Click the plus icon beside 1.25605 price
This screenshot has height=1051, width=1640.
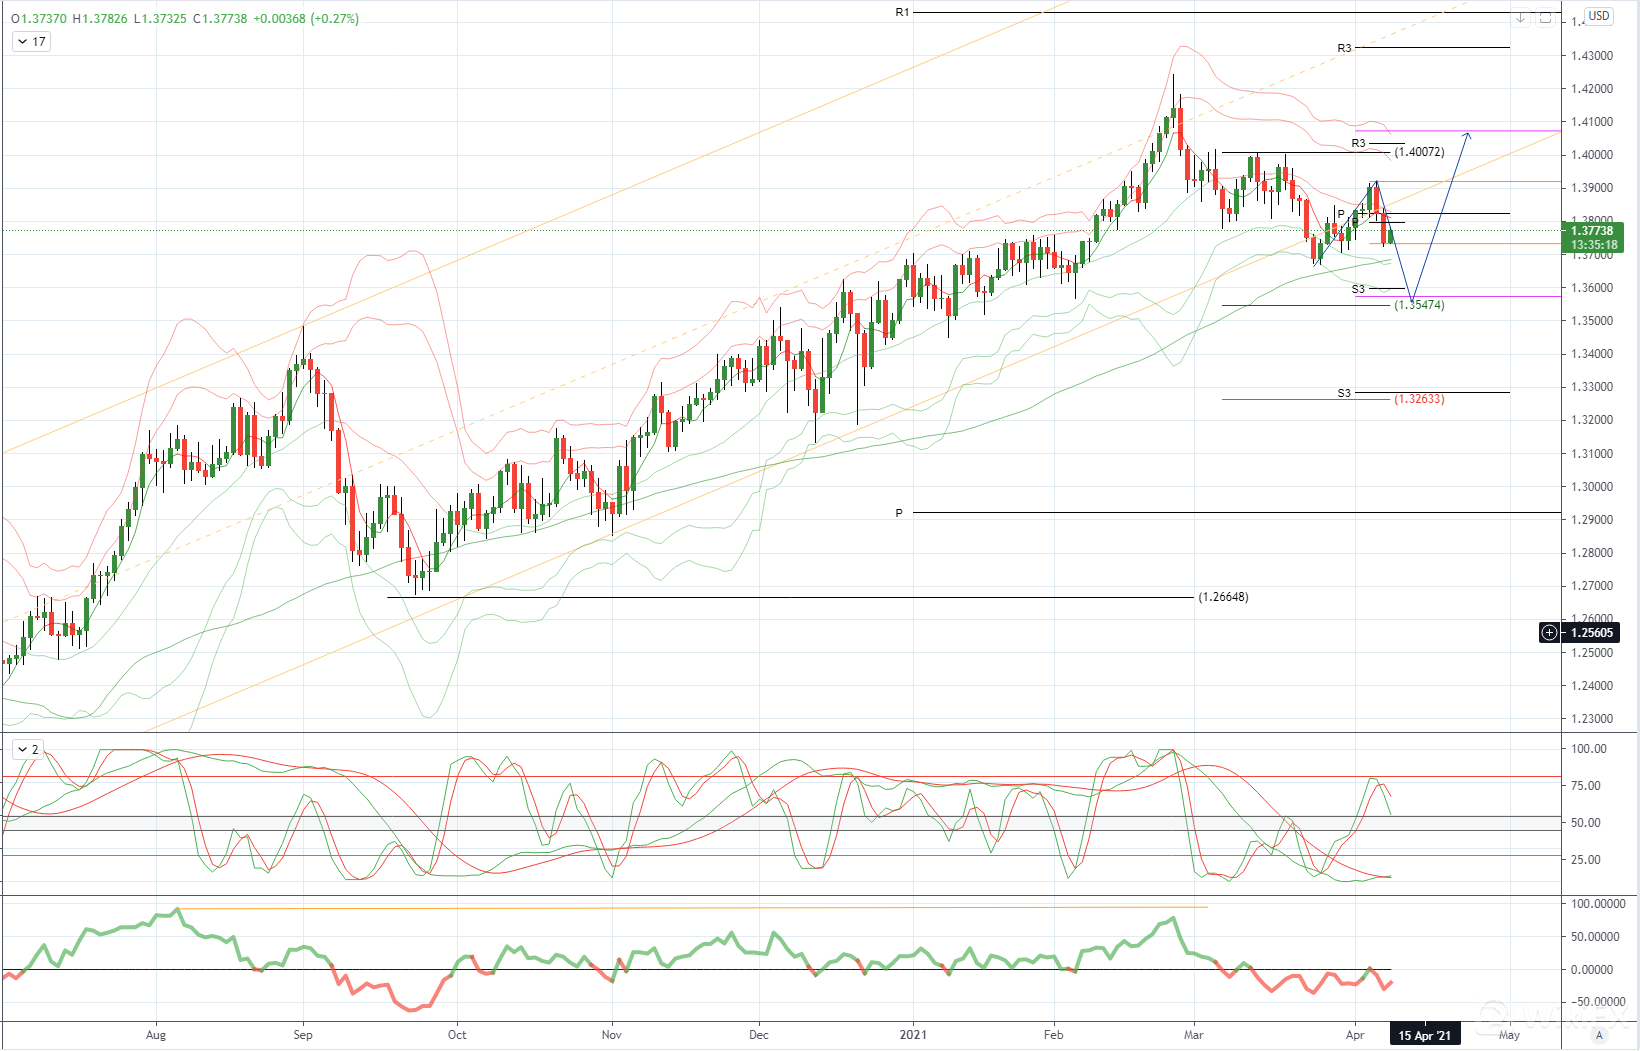pyautogui.click(x=1549, y=632)
